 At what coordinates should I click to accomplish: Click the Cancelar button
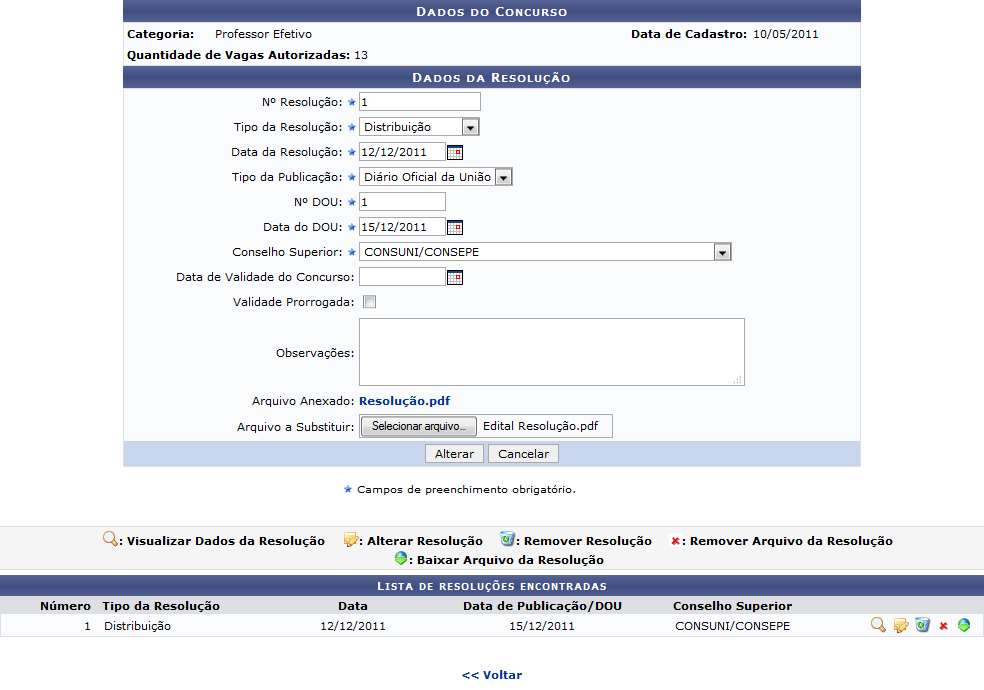tap(524, 454)
